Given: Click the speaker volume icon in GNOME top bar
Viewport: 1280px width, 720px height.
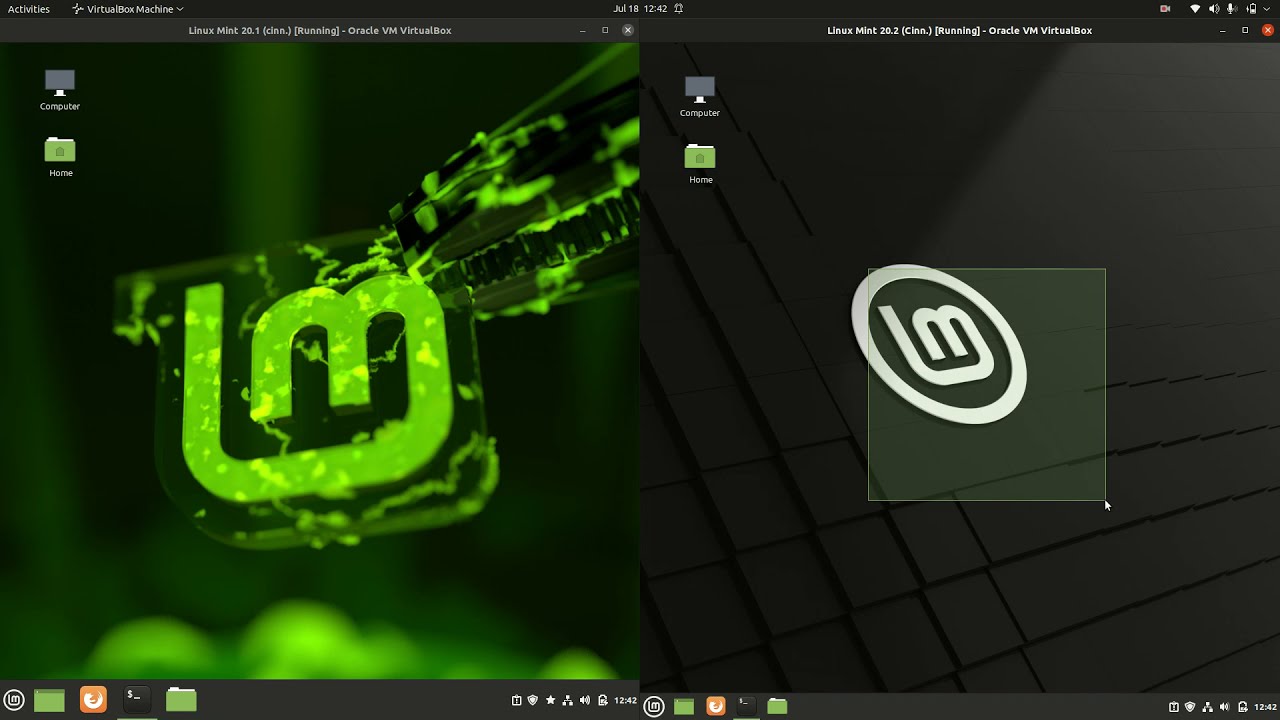Looking at the screenshot, I should [x=1214, y=9].
